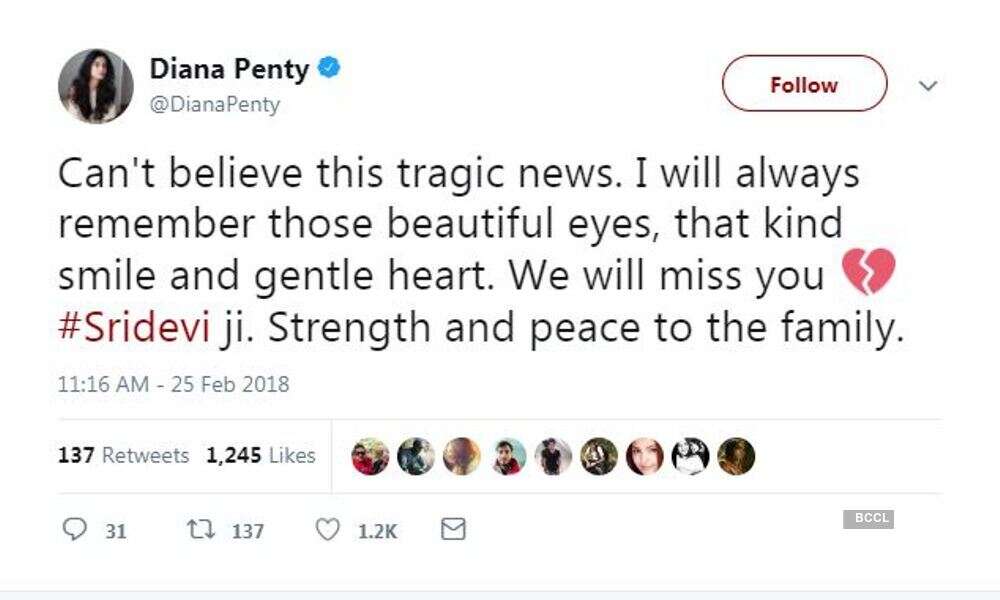
Task: Open the tweet options chevron dropdown
Action: coord(928,85)
